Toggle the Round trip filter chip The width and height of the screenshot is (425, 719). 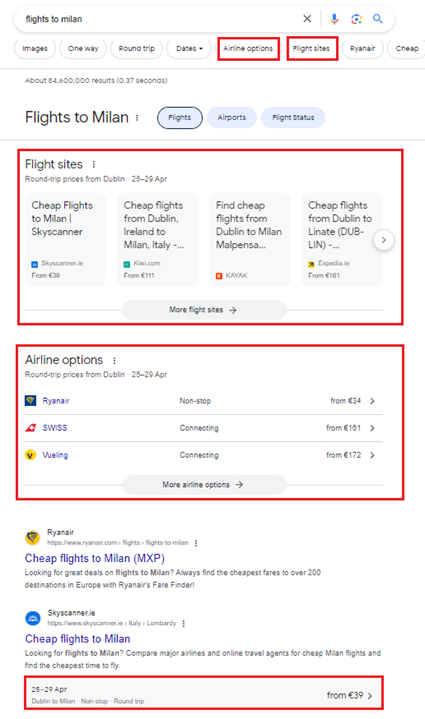point(137,49)
